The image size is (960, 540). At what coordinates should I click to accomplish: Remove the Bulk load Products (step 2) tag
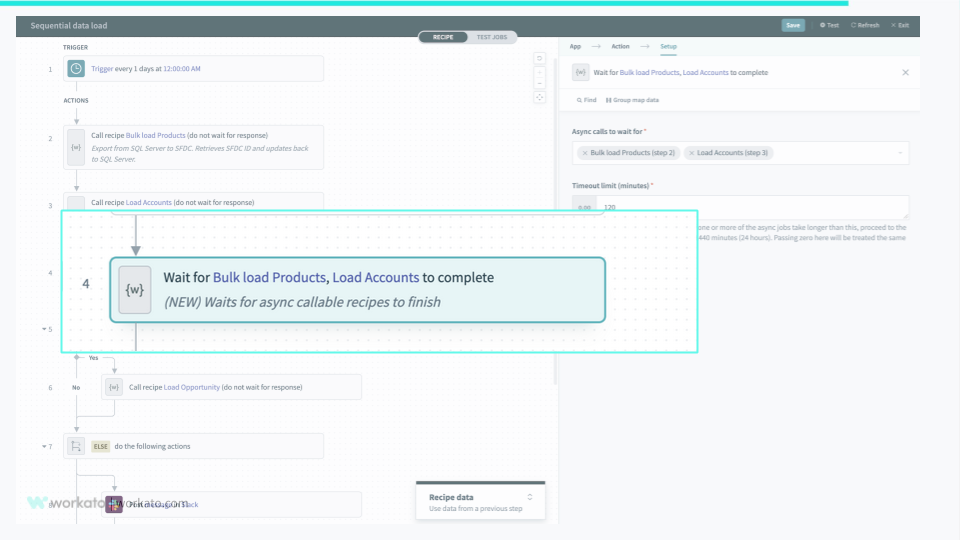pyautogui.click(x=585, y=153)
